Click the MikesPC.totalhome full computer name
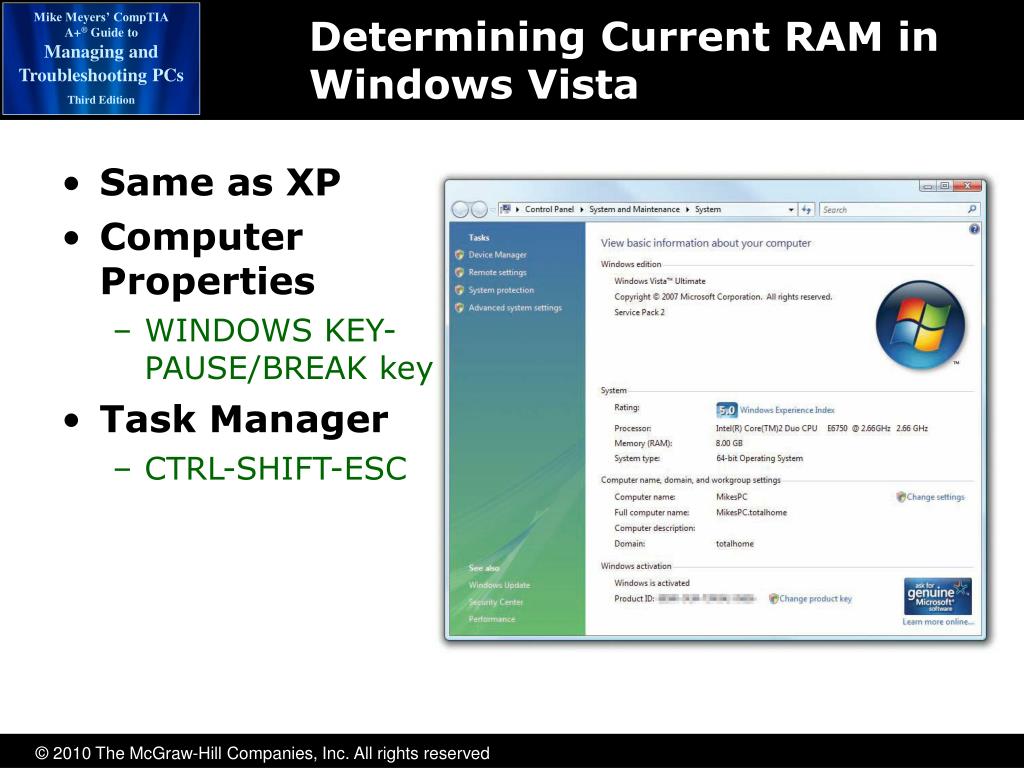Image resolution: width=1024 pixels, height=768 pixels. (751, 513)
